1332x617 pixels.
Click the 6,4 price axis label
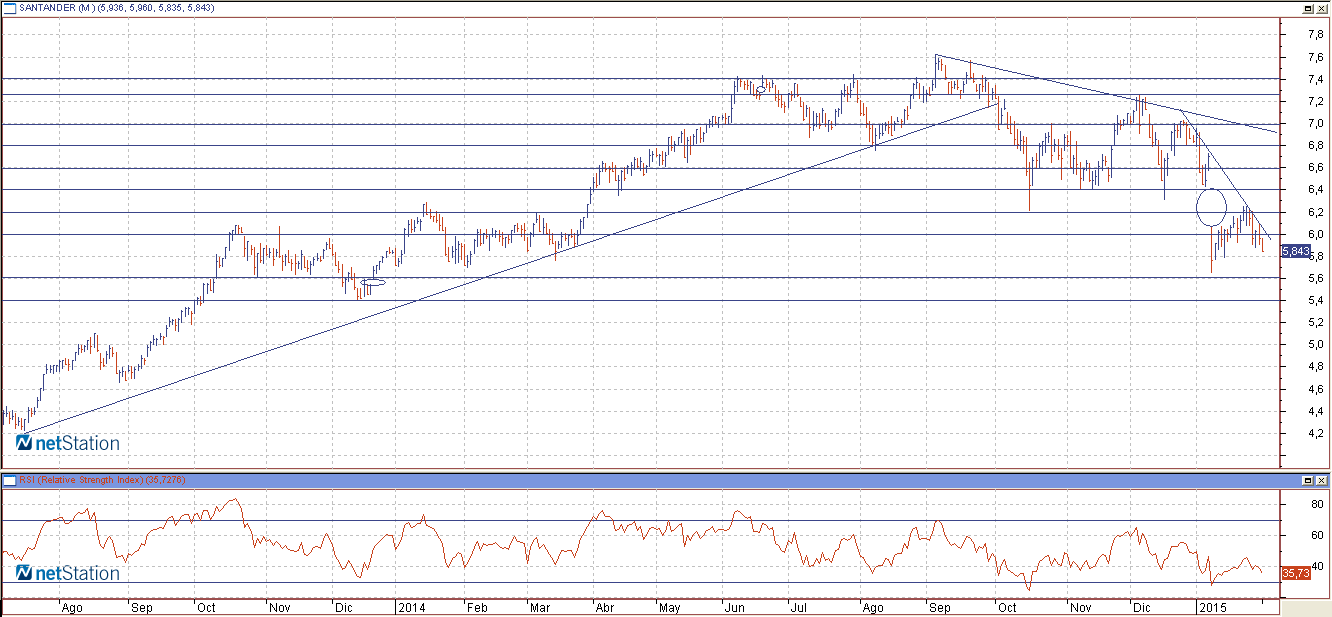(1317, 190)
